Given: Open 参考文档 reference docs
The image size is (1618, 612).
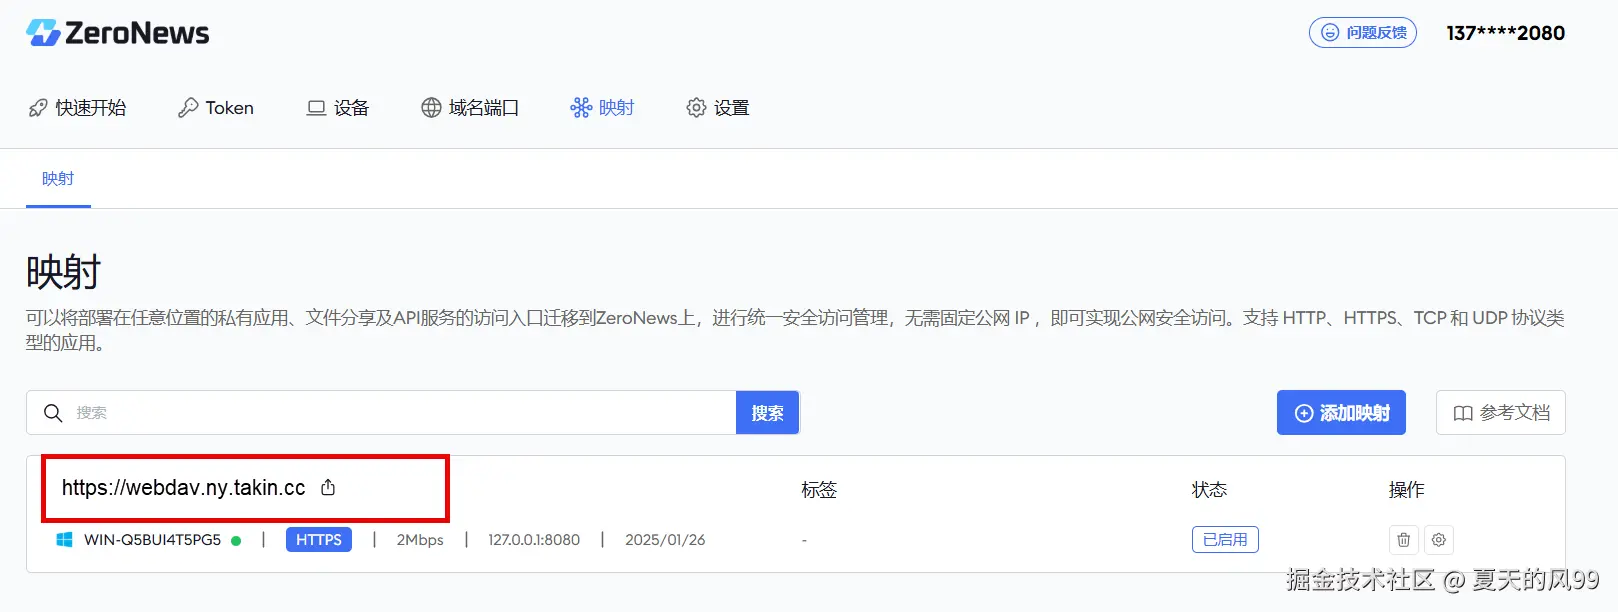Looking at the screenshot, I should point(1501,413).
